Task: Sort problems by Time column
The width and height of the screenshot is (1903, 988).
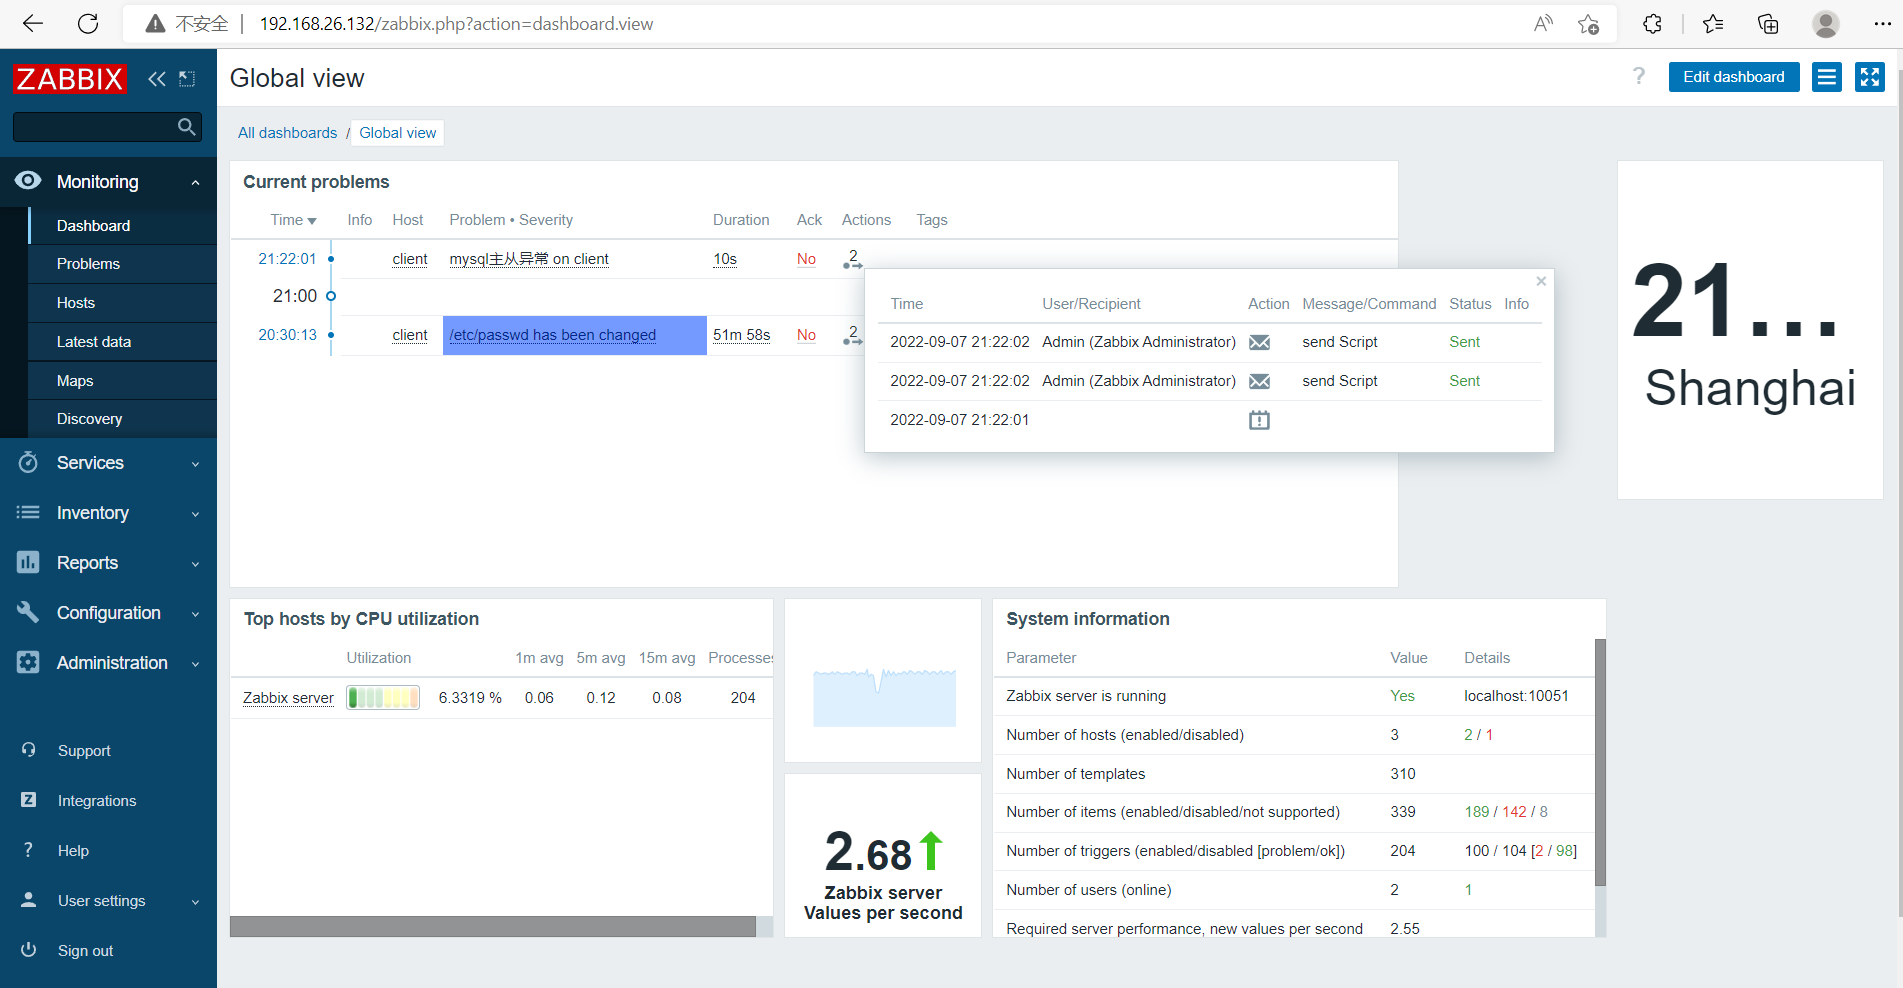Action: pyautogui.click(x=293, y=220)
